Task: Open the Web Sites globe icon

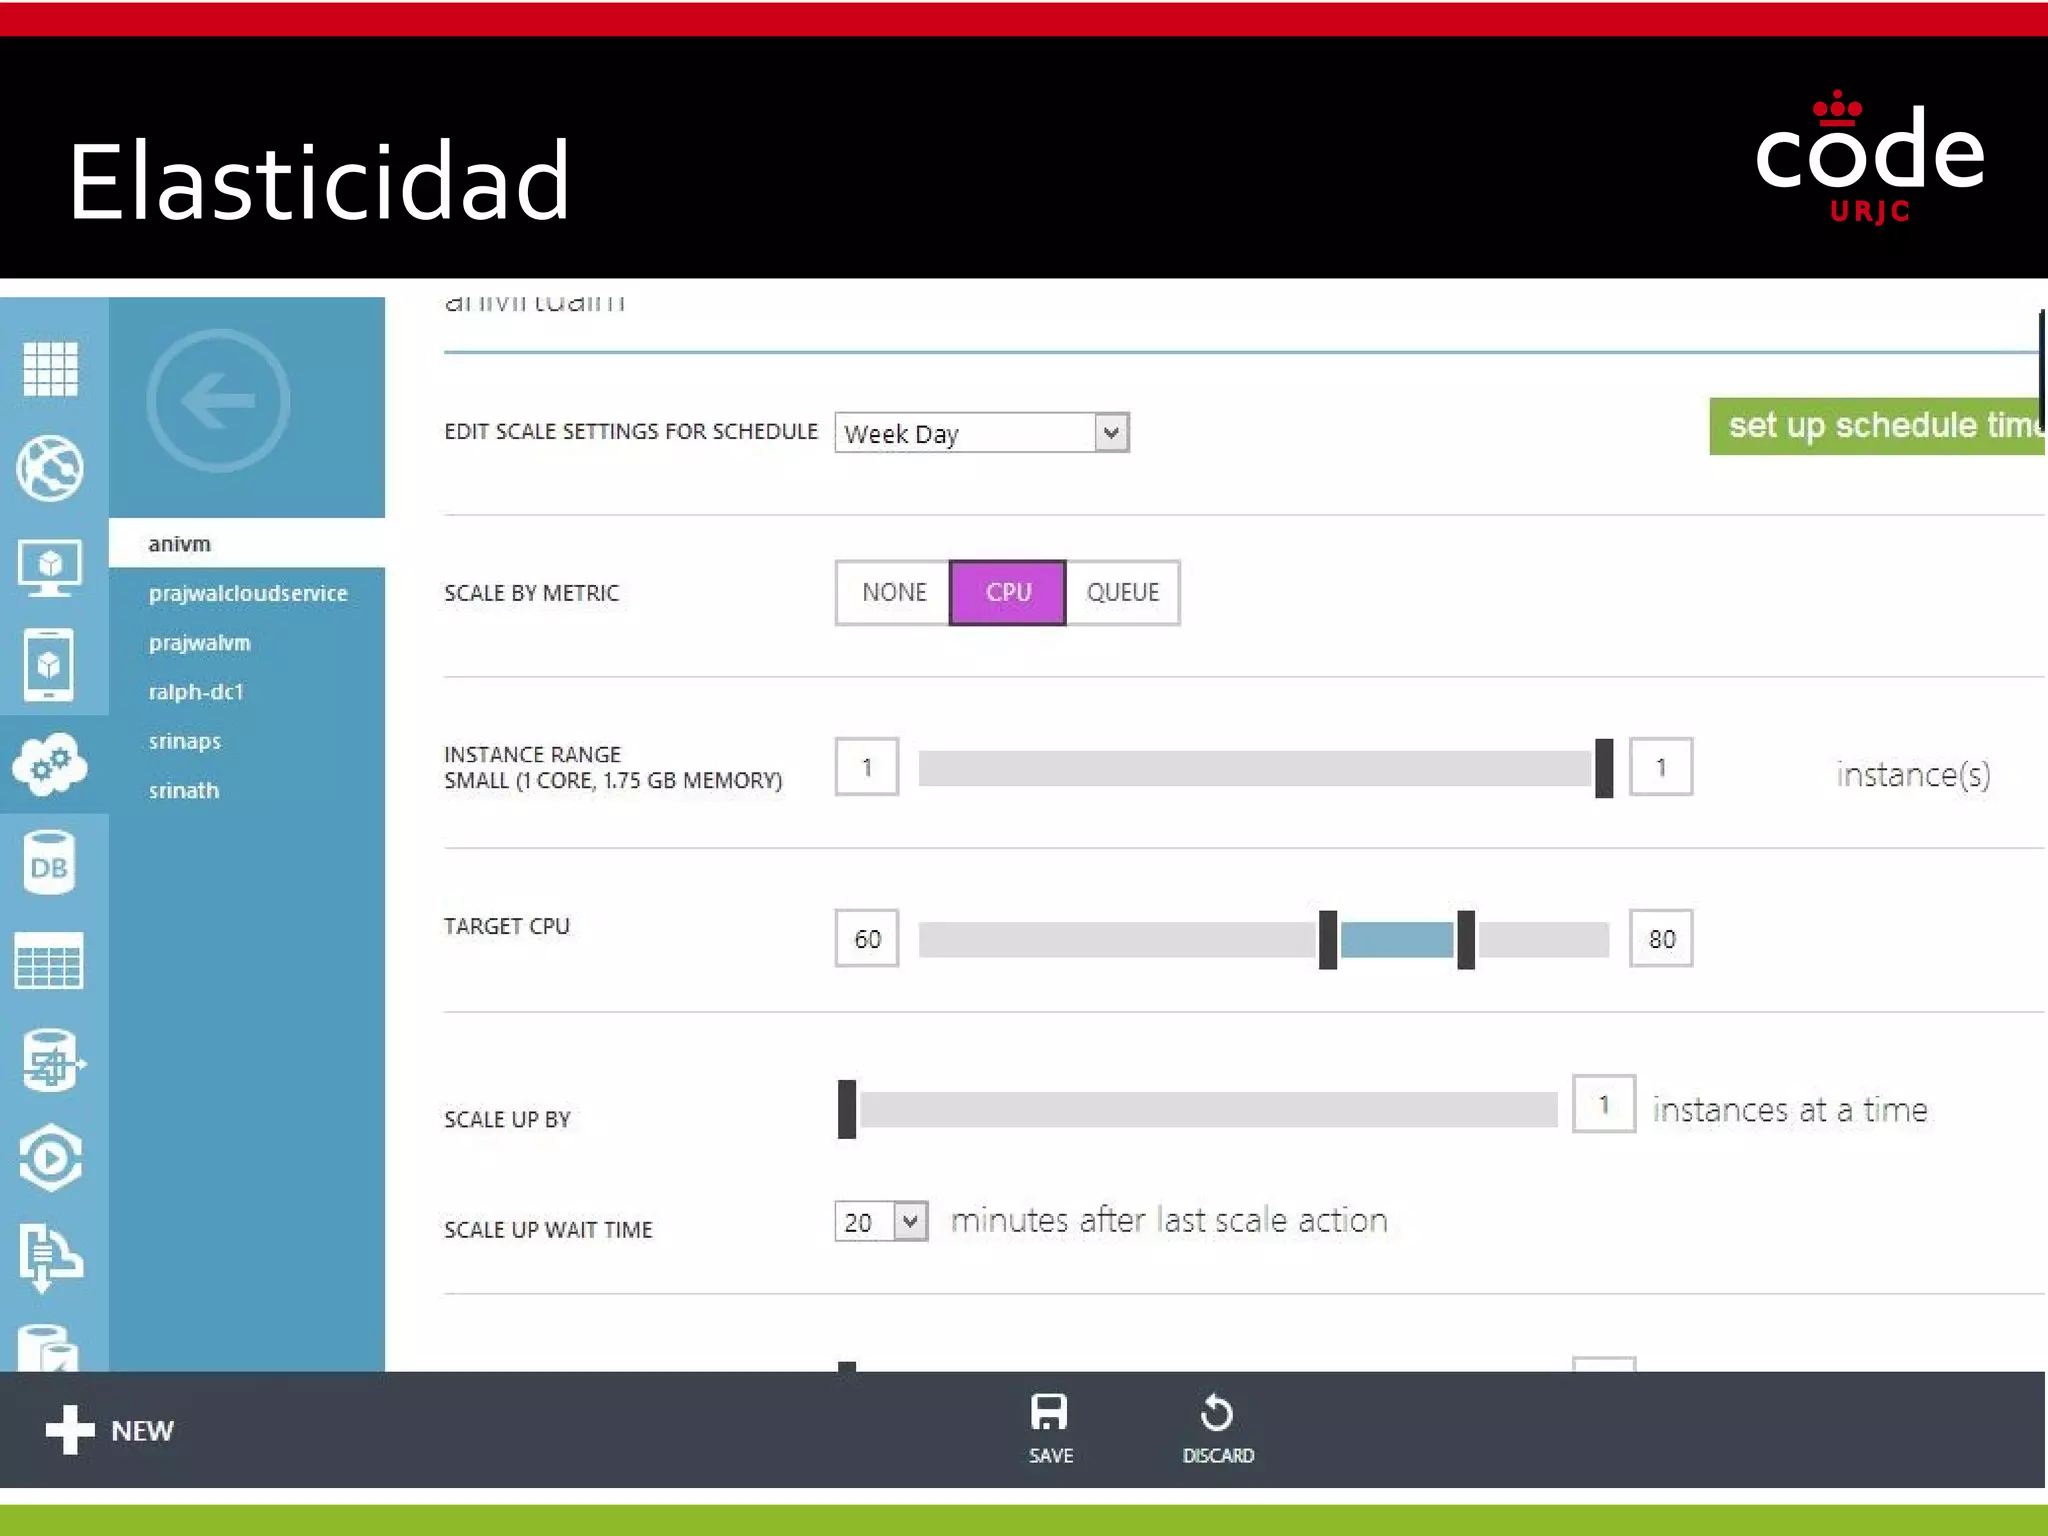Action: tap(50, 468)
